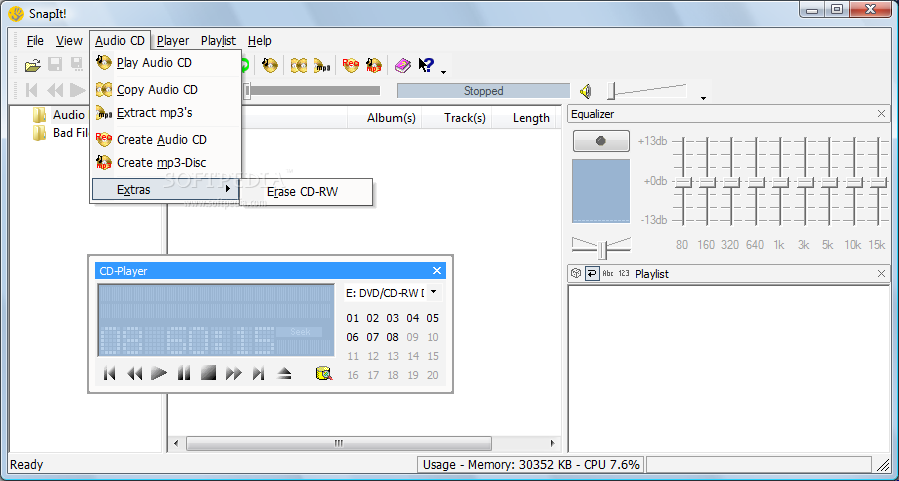The image size is (899, 481).
Task: Click the 1k equalizer slider handle
Action: tap(780, 182)
